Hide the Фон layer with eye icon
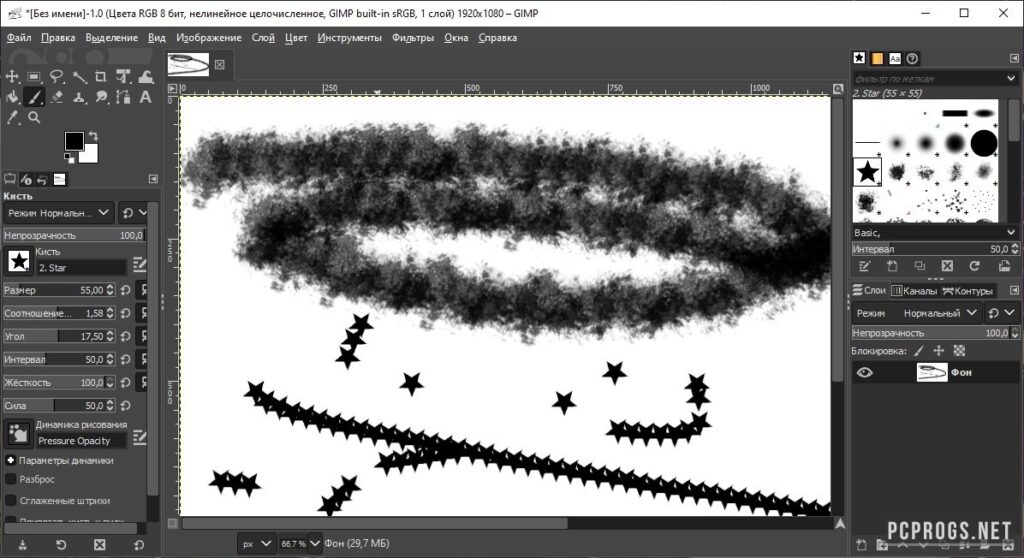1024x558 pixels. click(865, 372)
